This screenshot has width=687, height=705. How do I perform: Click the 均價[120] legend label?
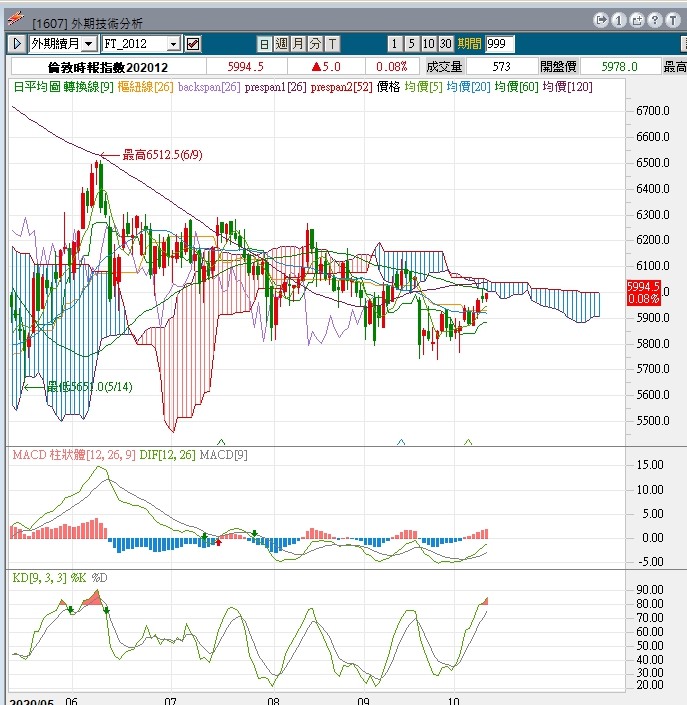[567, 87]
